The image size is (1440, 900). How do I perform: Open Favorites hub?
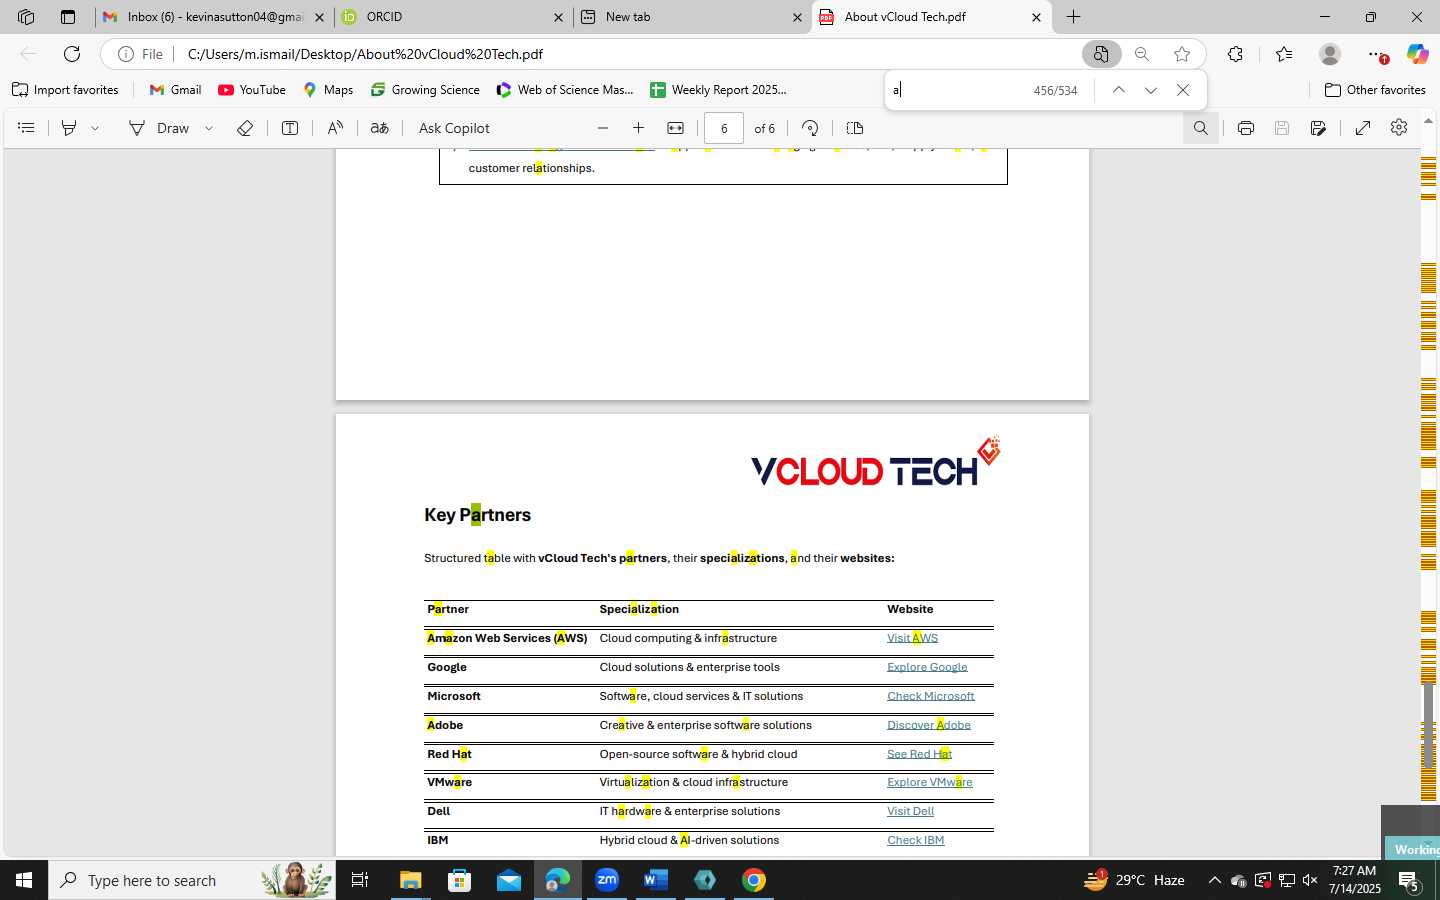pyautogui.click(x=1284, y=54)
